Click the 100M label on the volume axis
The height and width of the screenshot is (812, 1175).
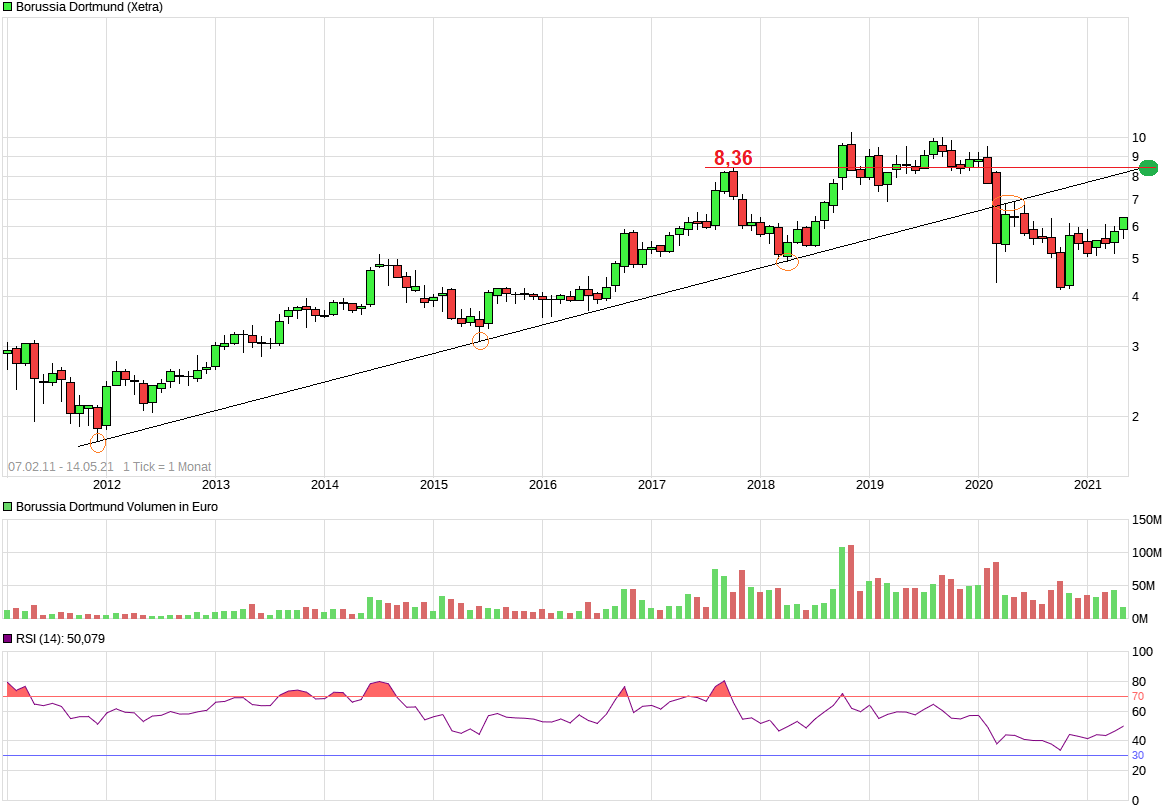tap(1145, 553)
